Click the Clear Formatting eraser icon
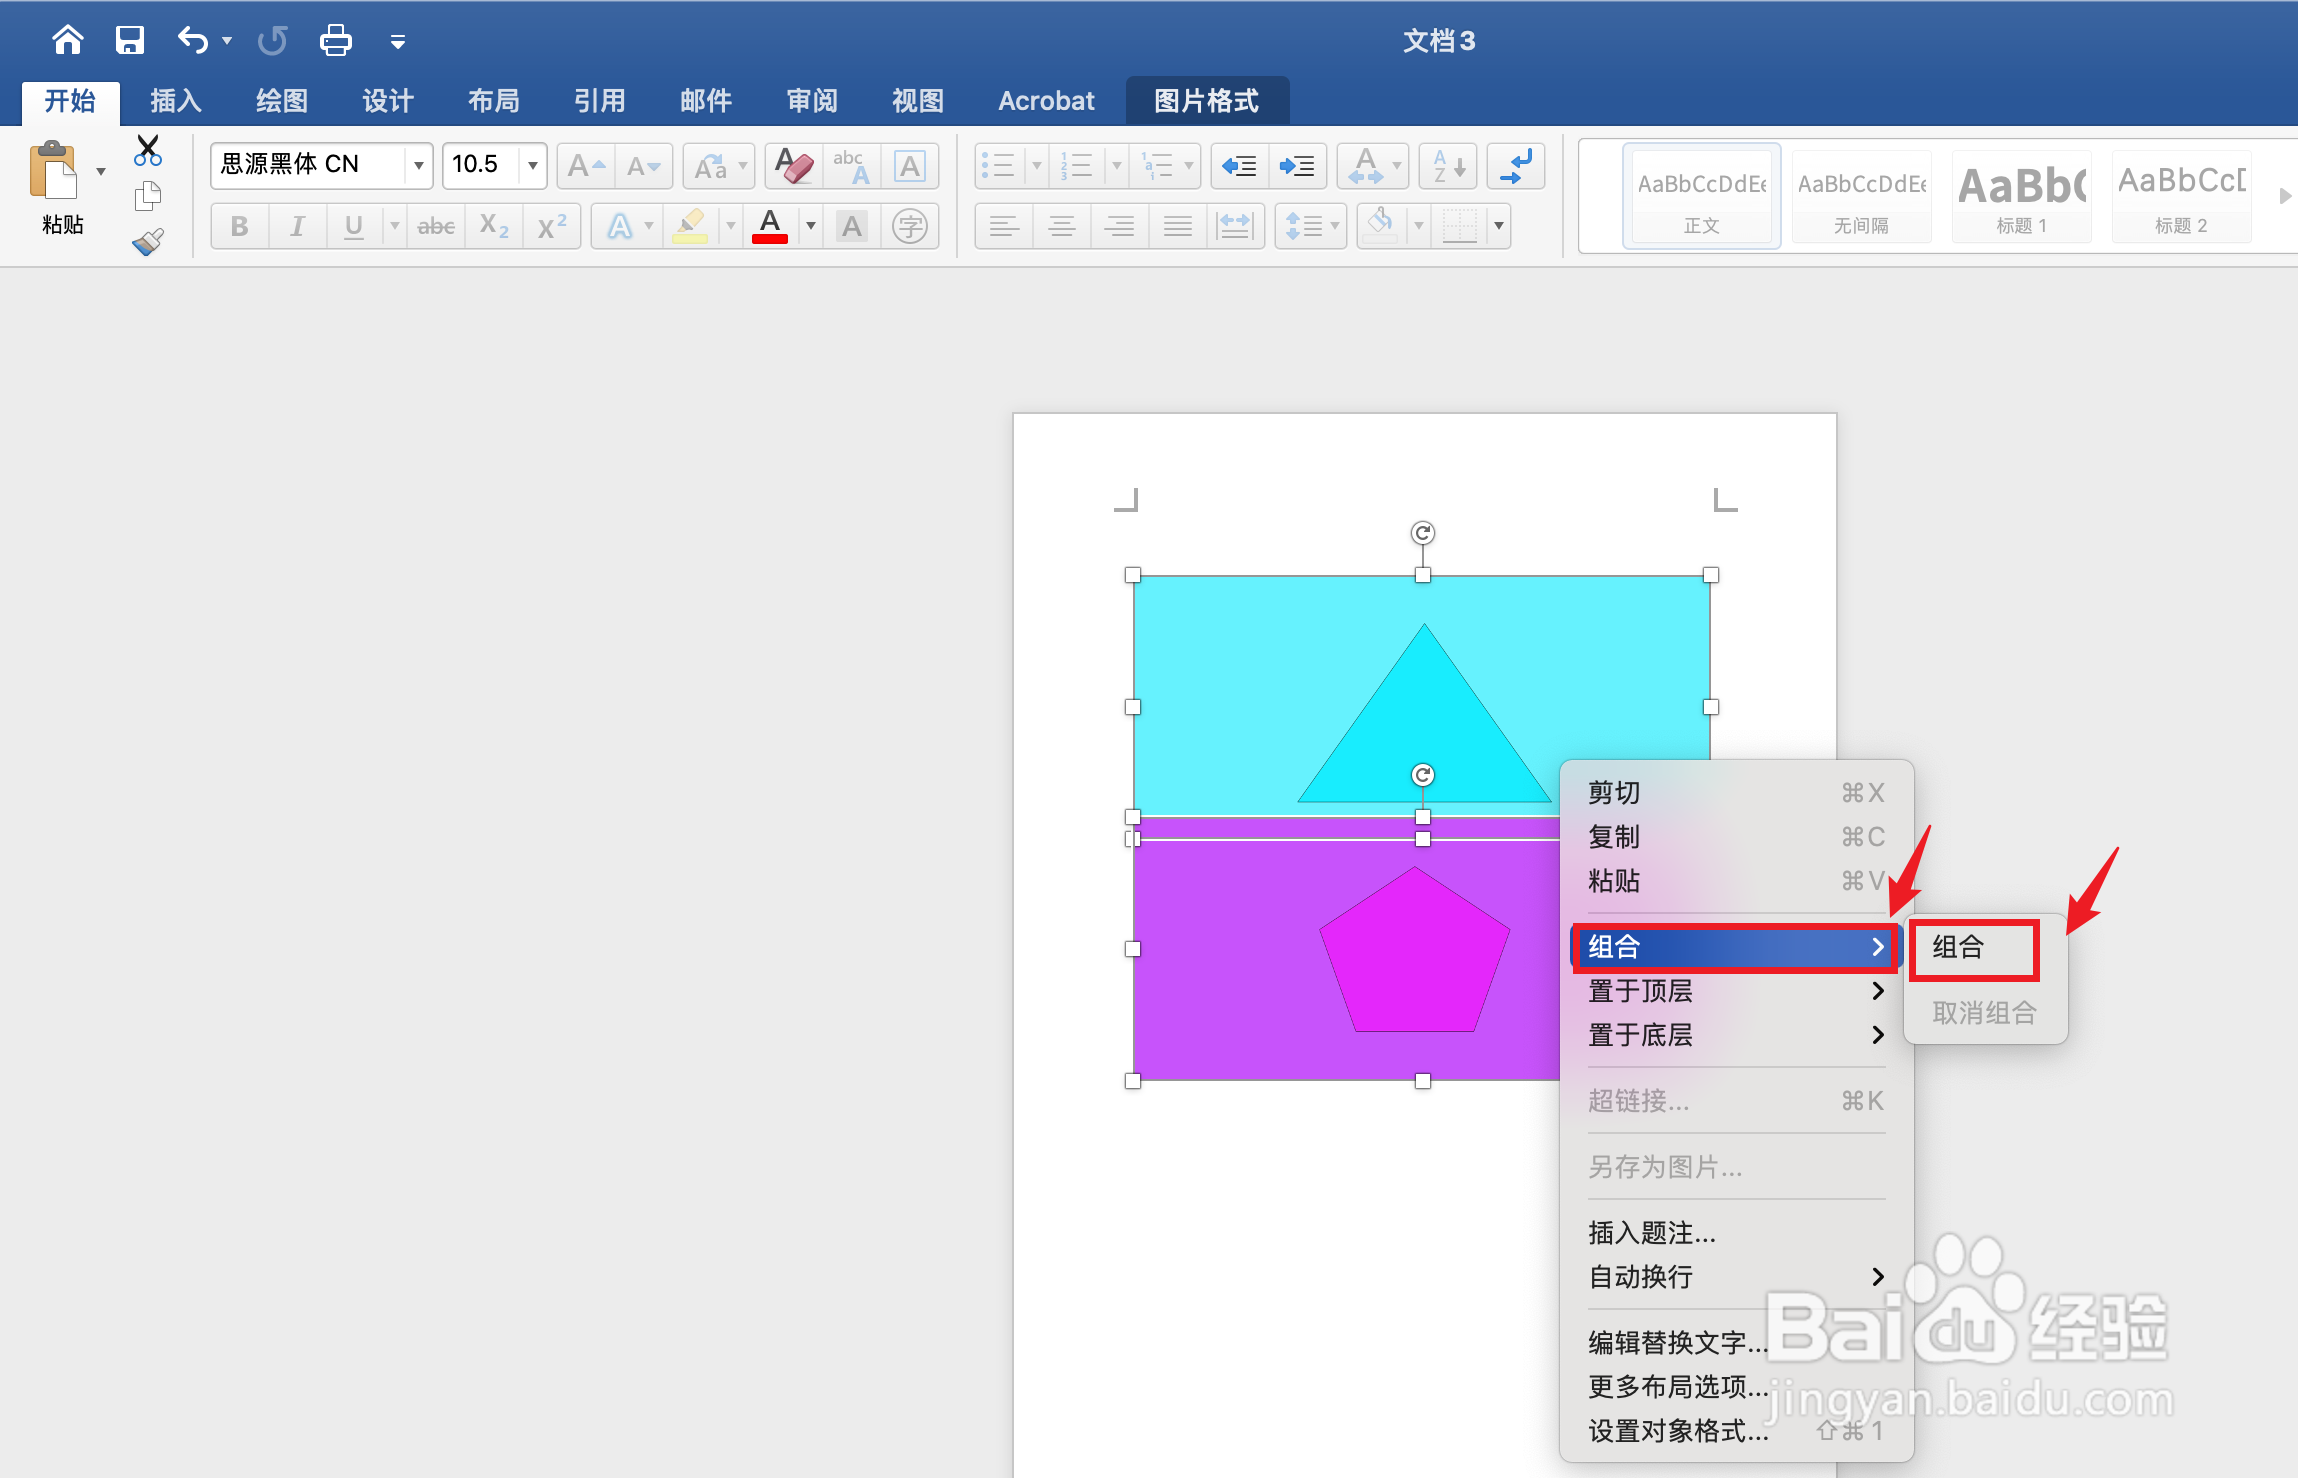 click(794, 166)
